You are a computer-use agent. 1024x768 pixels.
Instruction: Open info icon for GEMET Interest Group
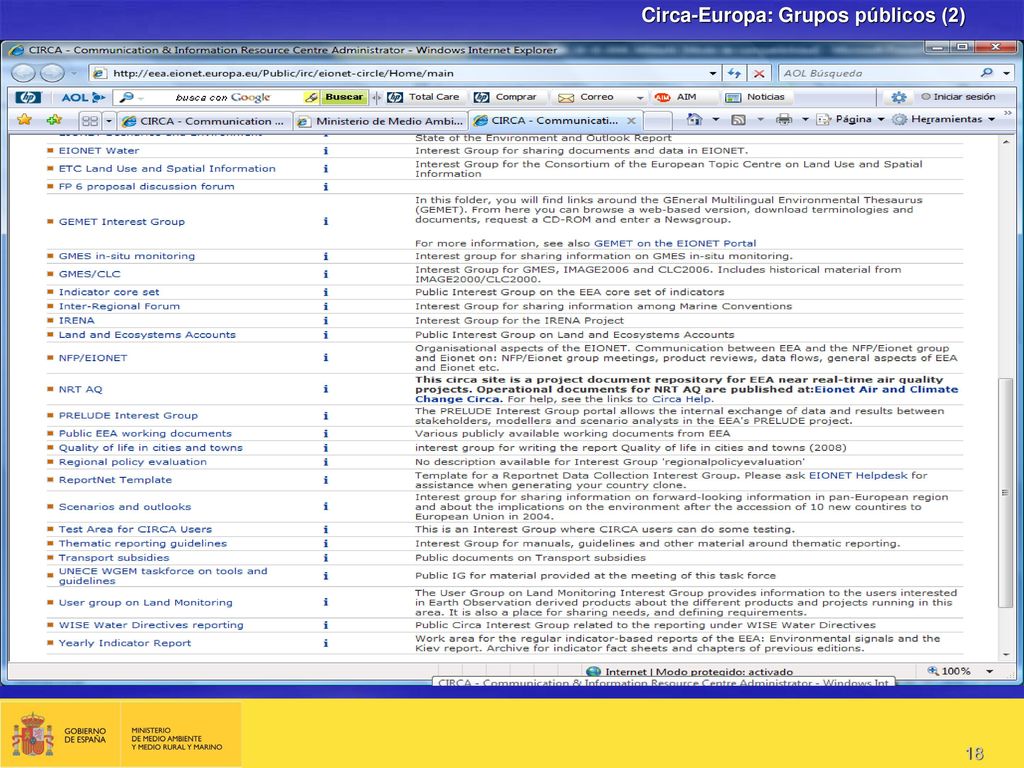point(325,221)
